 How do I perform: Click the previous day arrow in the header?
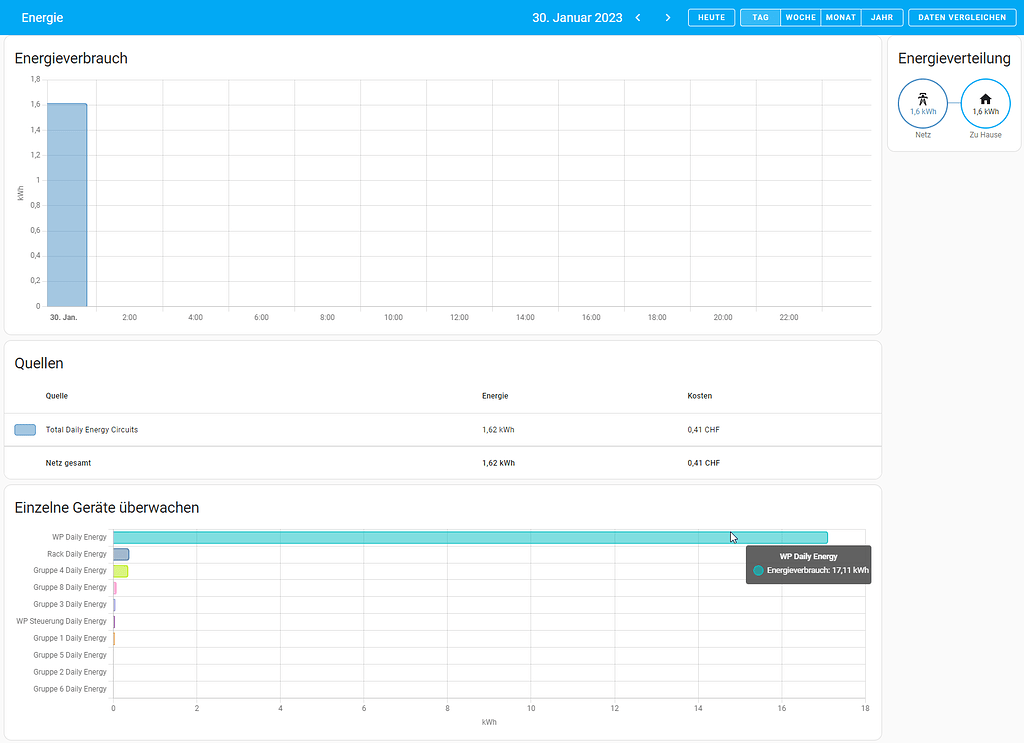click(638, 17)
